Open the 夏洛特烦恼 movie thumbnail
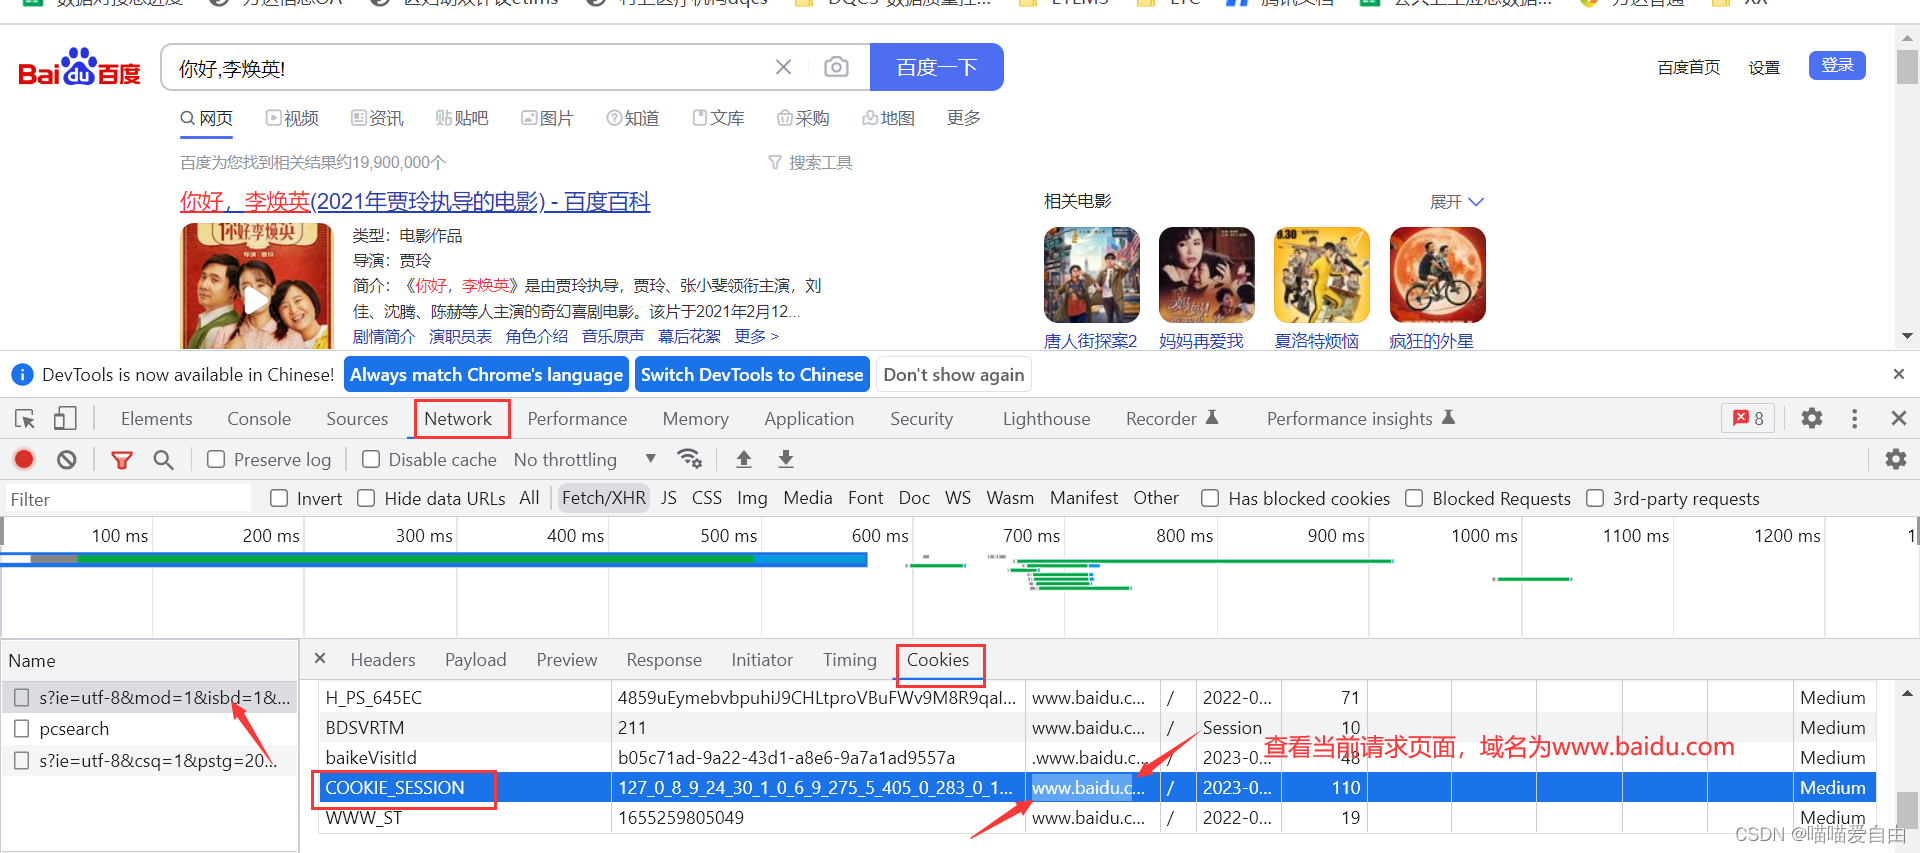The height and width of the screenshot is (853, 1920). click(1322, 274)
